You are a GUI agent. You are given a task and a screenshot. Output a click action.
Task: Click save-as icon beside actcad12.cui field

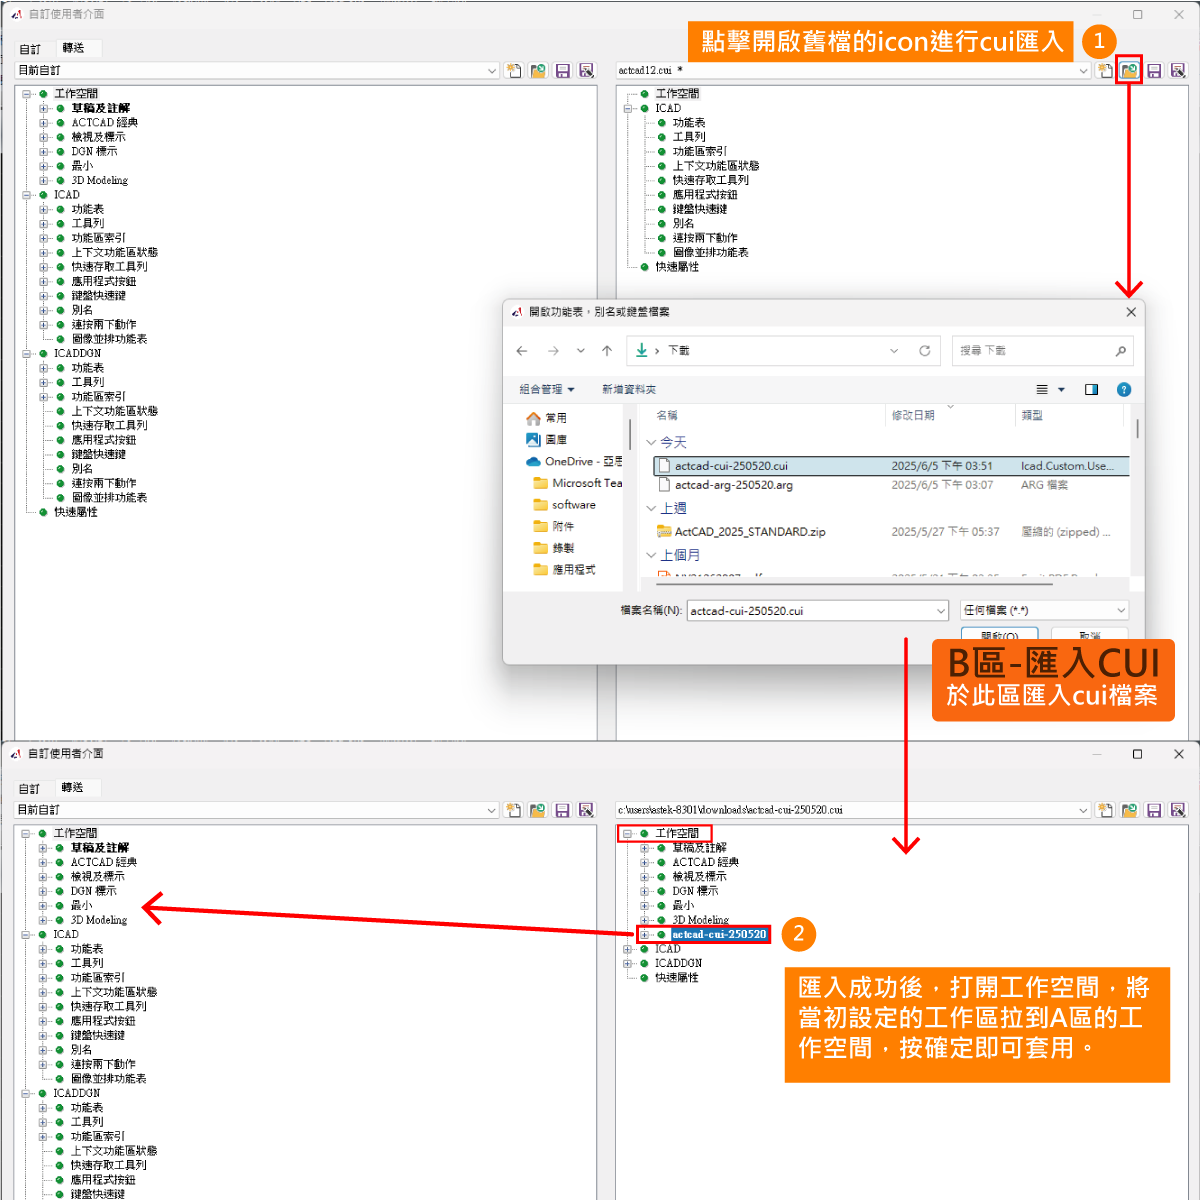pyautogui.click(x=1178, y=70)
